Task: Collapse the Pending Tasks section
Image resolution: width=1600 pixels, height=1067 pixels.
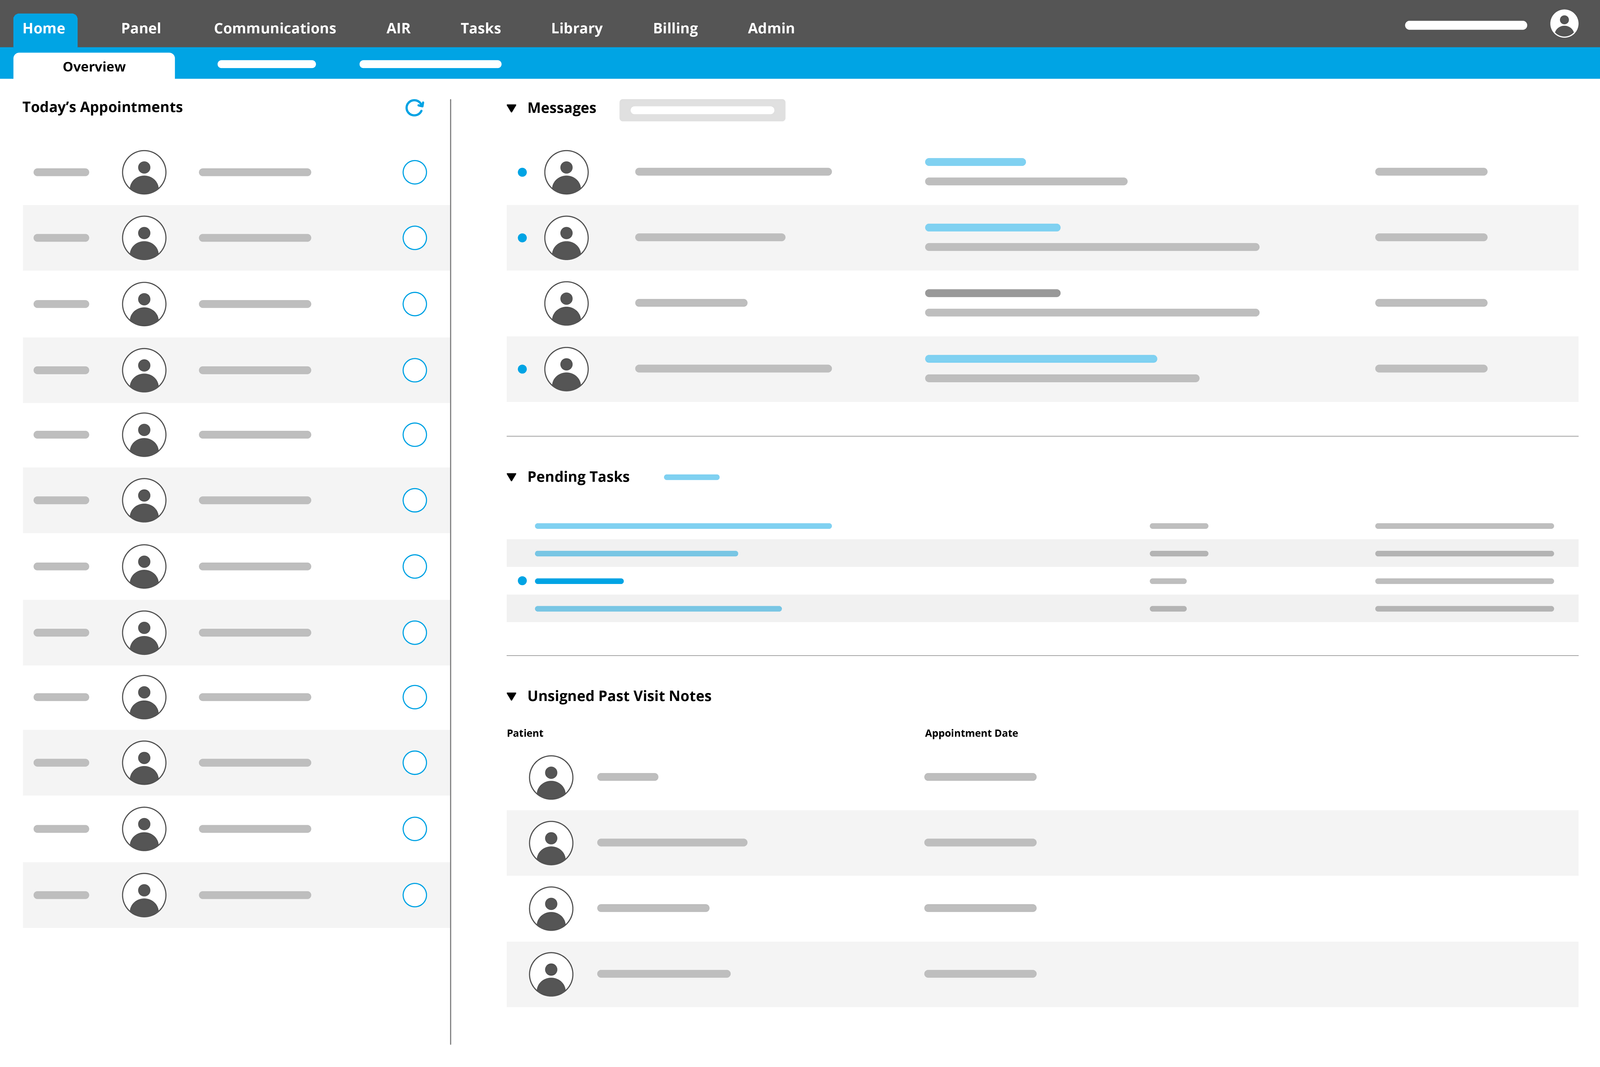Action: coord(512,477)
